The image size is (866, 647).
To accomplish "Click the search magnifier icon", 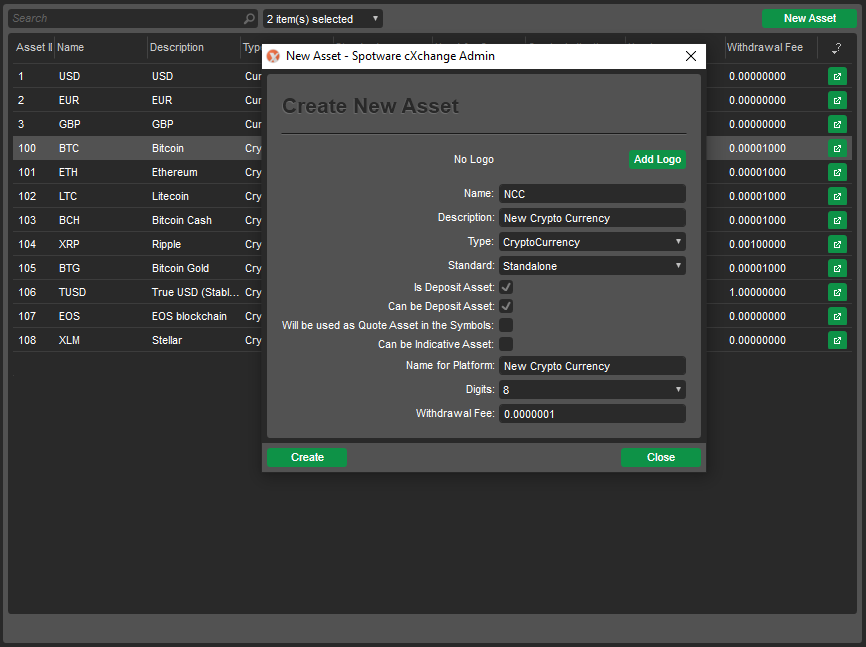I will click(249, 19).
